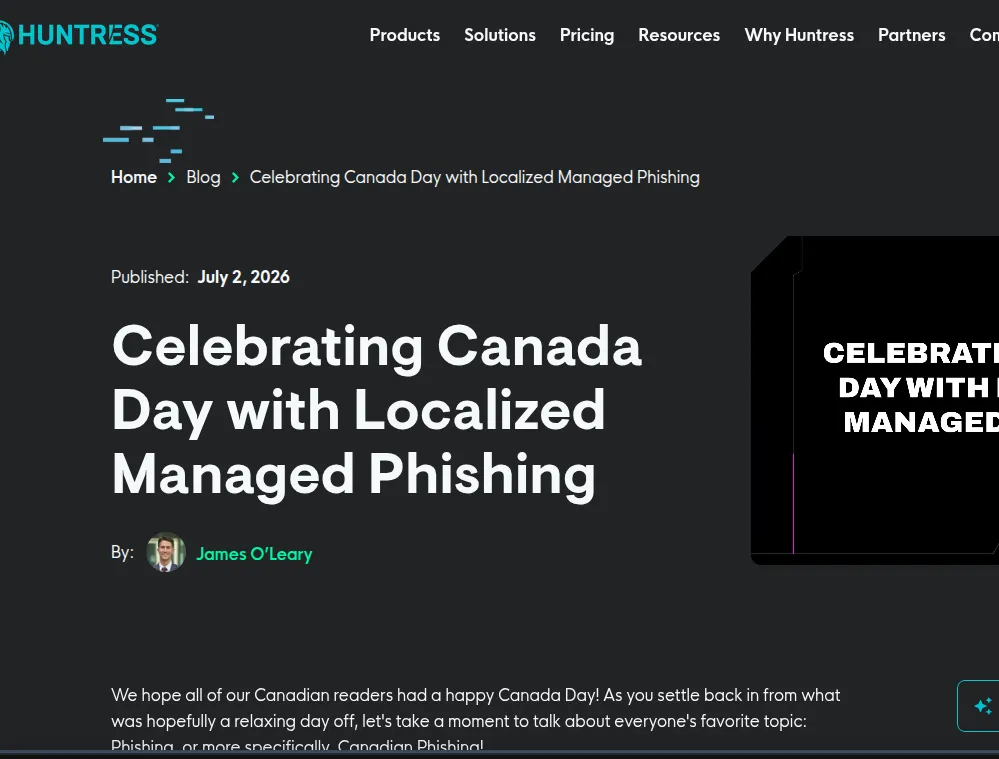This screenshot has width=999, height=759.
Task: Expand the Resources menu
Action: pos(679,35)
